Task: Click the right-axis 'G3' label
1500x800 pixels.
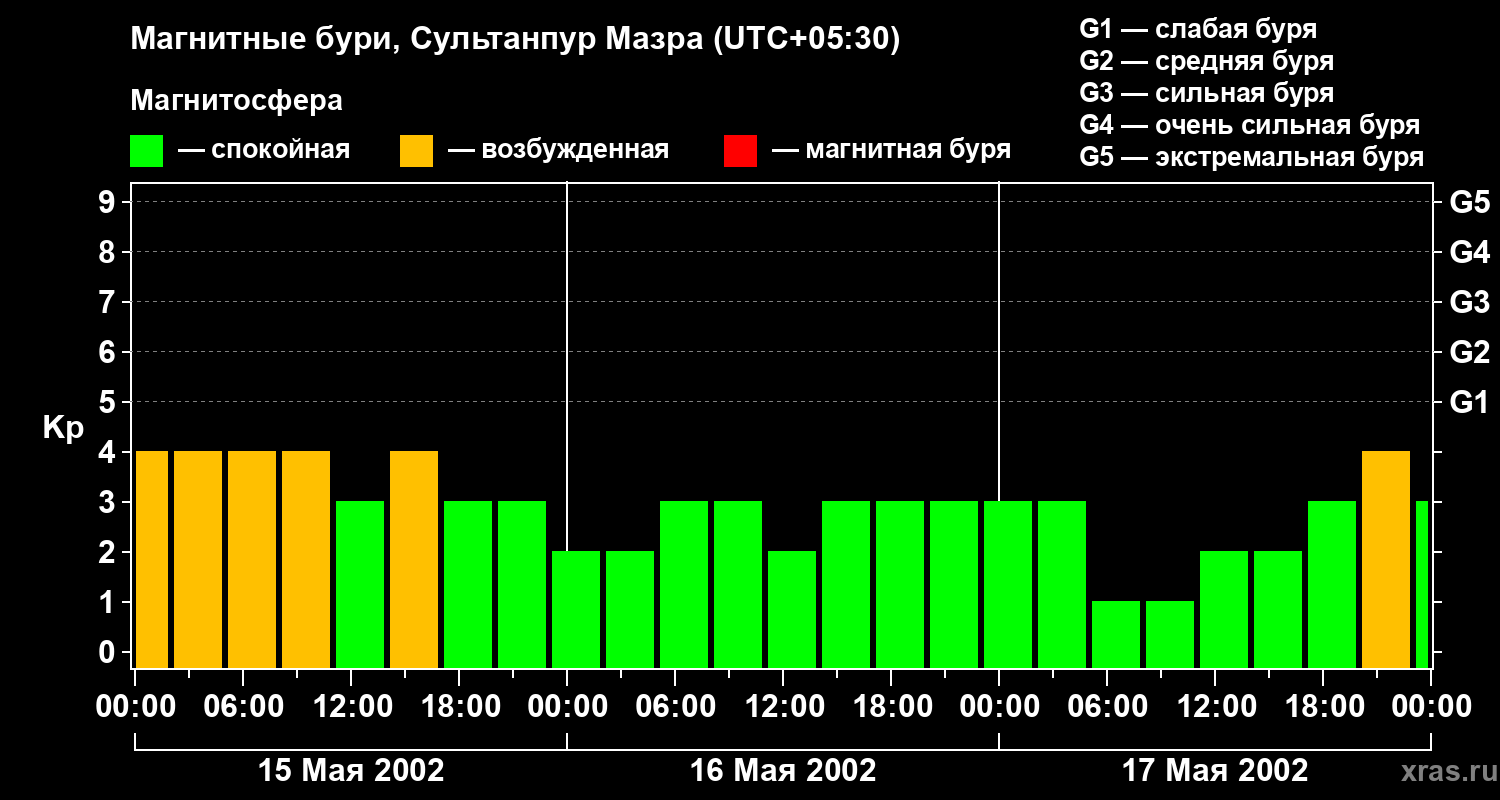Action: [x=1469, y=302]
